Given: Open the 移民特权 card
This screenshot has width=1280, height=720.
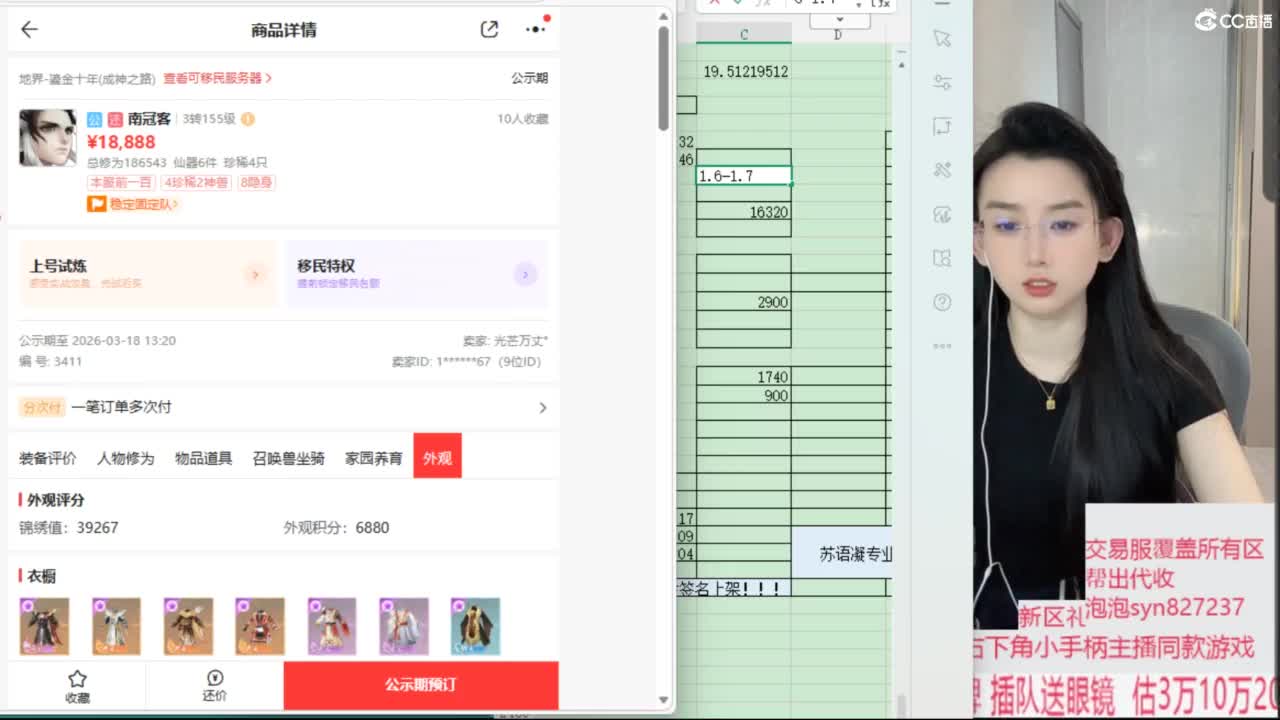Looking at the screenshot, I should [x=417, y=274].
